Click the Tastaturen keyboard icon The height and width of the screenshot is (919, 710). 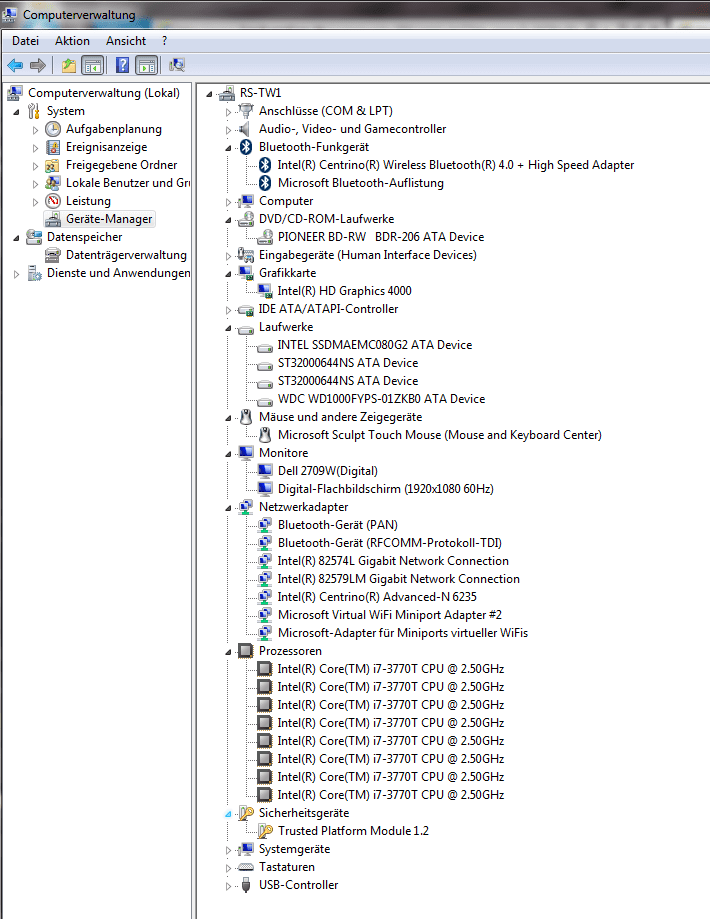pyautogui.click(x=246, y=867)
